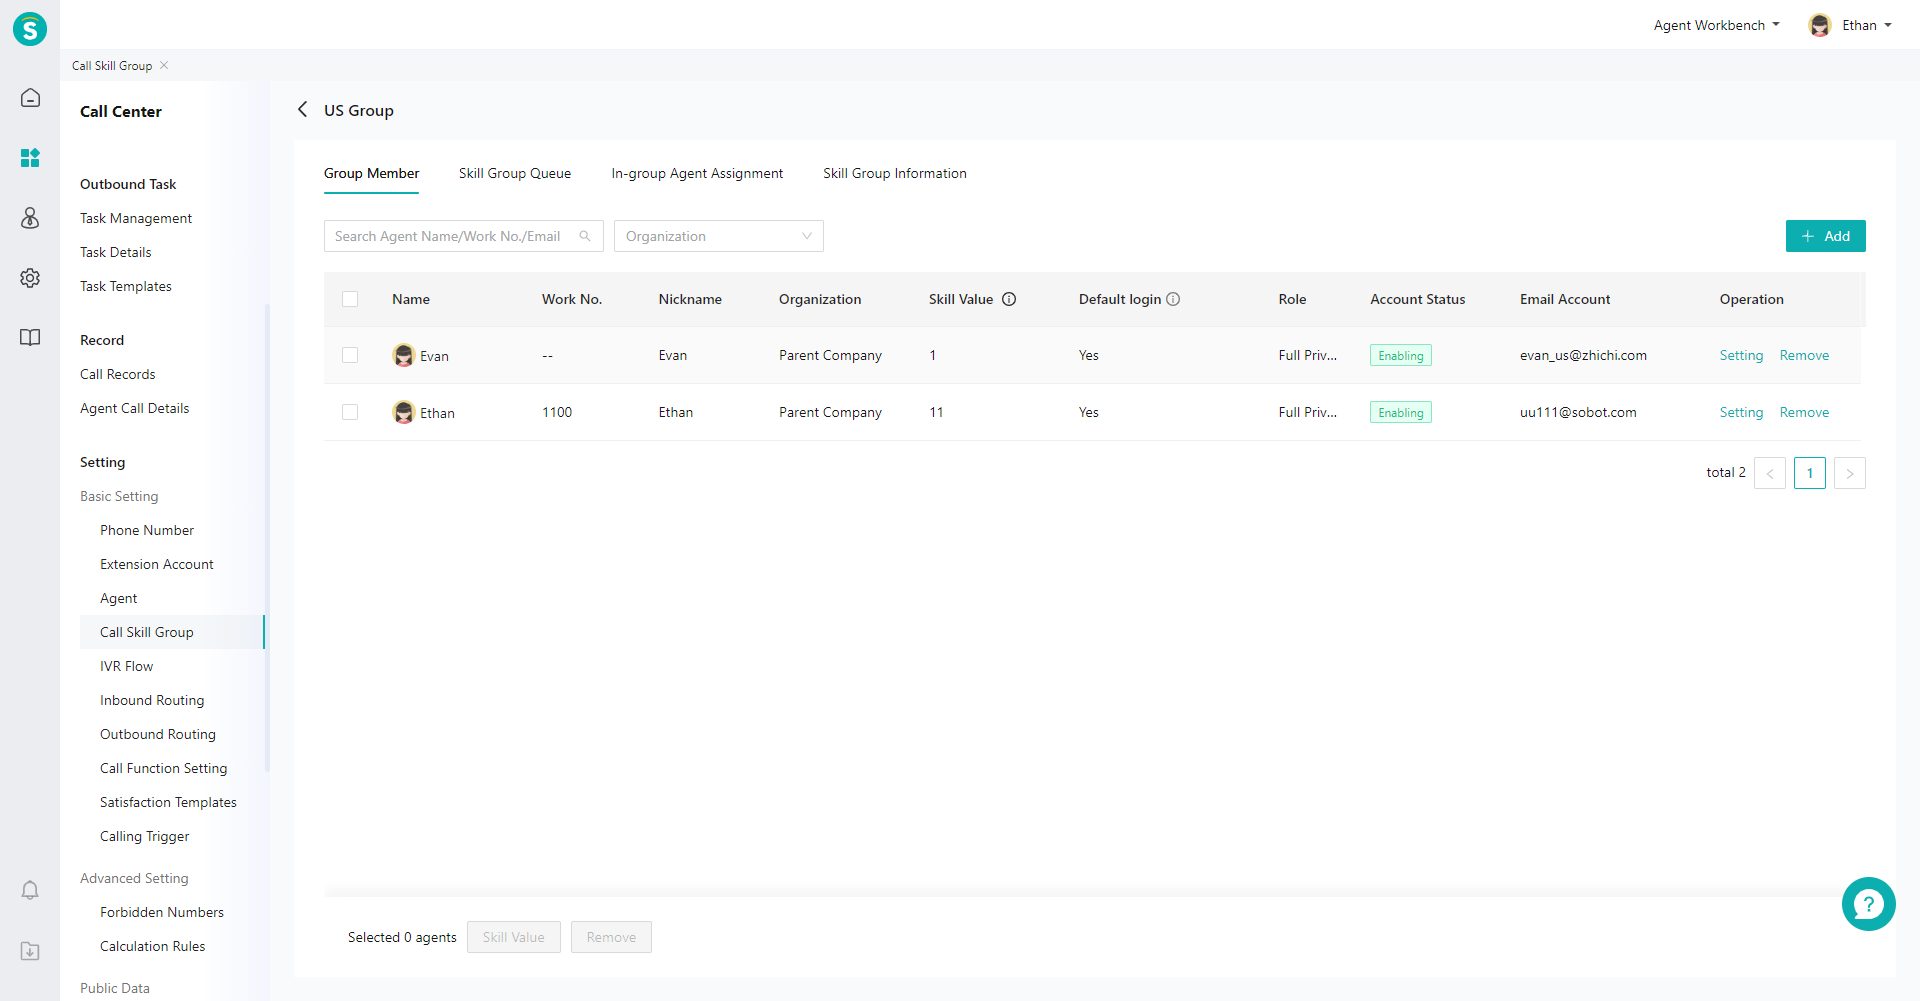Open Task Details in sidebar
Viewport: 1920px width, 1001px height.
pyautogui.click(x=116, y=252)
